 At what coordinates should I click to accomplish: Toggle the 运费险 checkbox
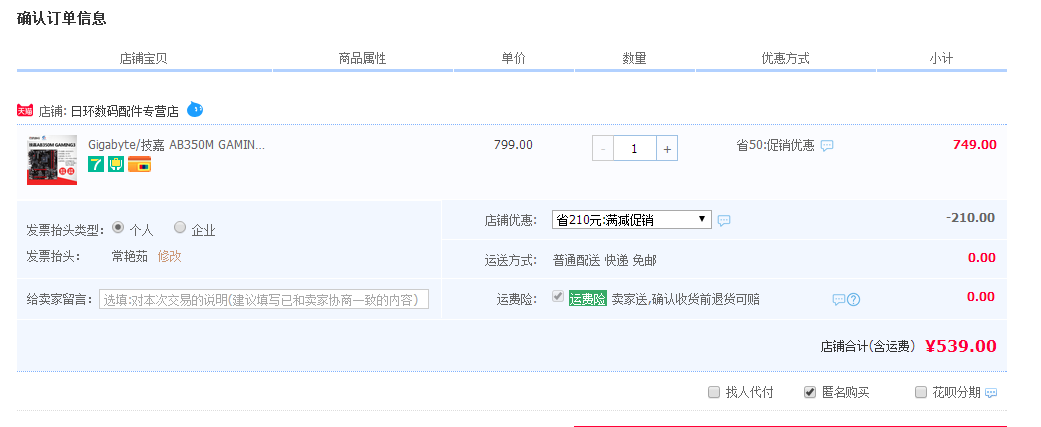tap(558, 297)
